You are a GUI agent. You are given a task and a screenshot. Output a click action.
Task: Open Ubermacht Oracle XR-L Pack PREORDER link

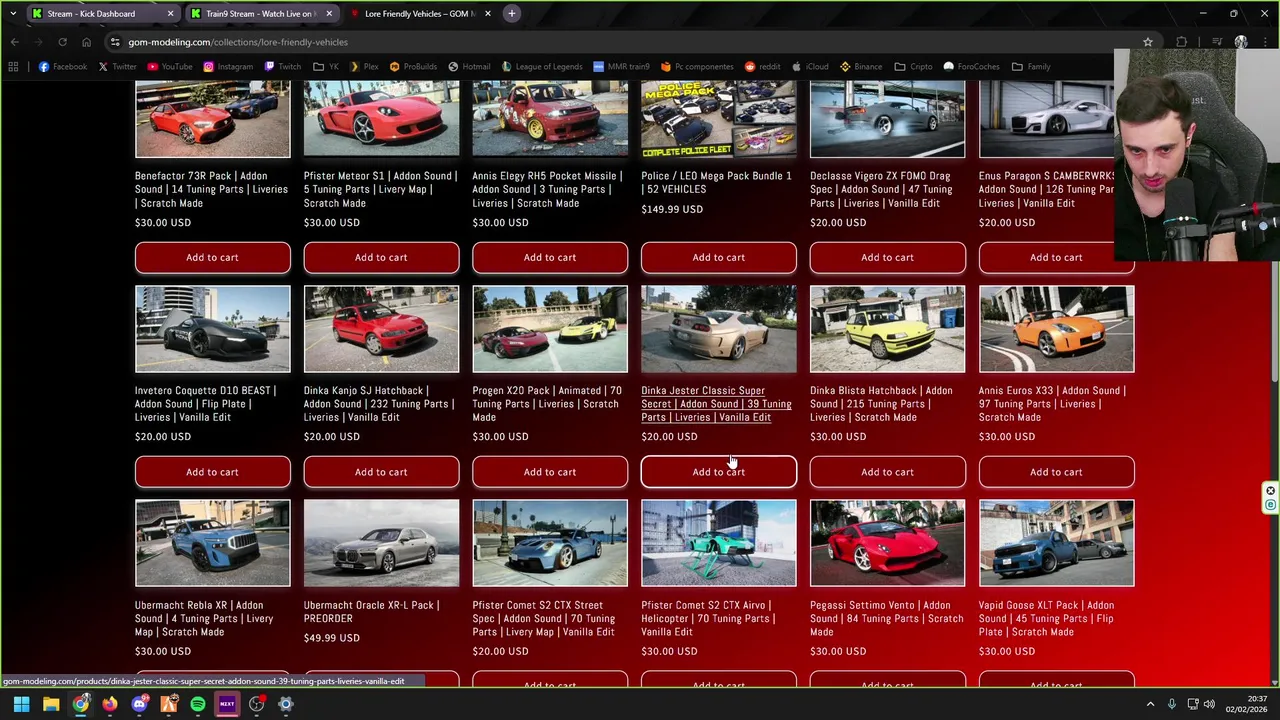(x=371, y=612)
